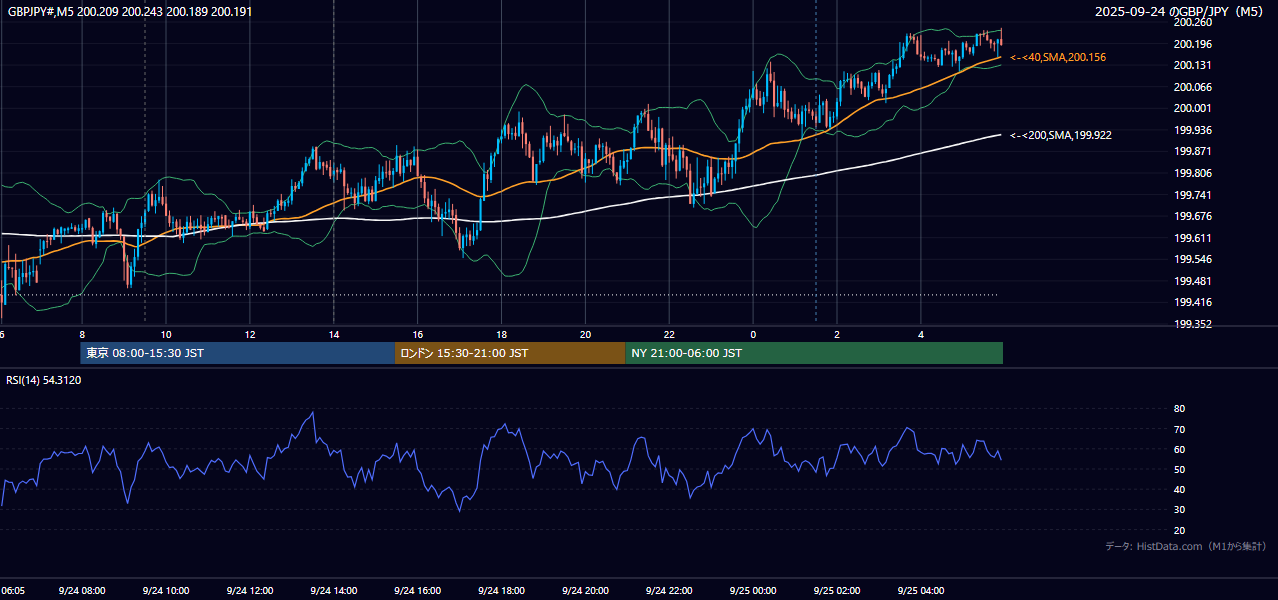The height and width of the screenshot is (600, 1278).
Task: Click price axis label 199.481
Action: [1192, 281]
